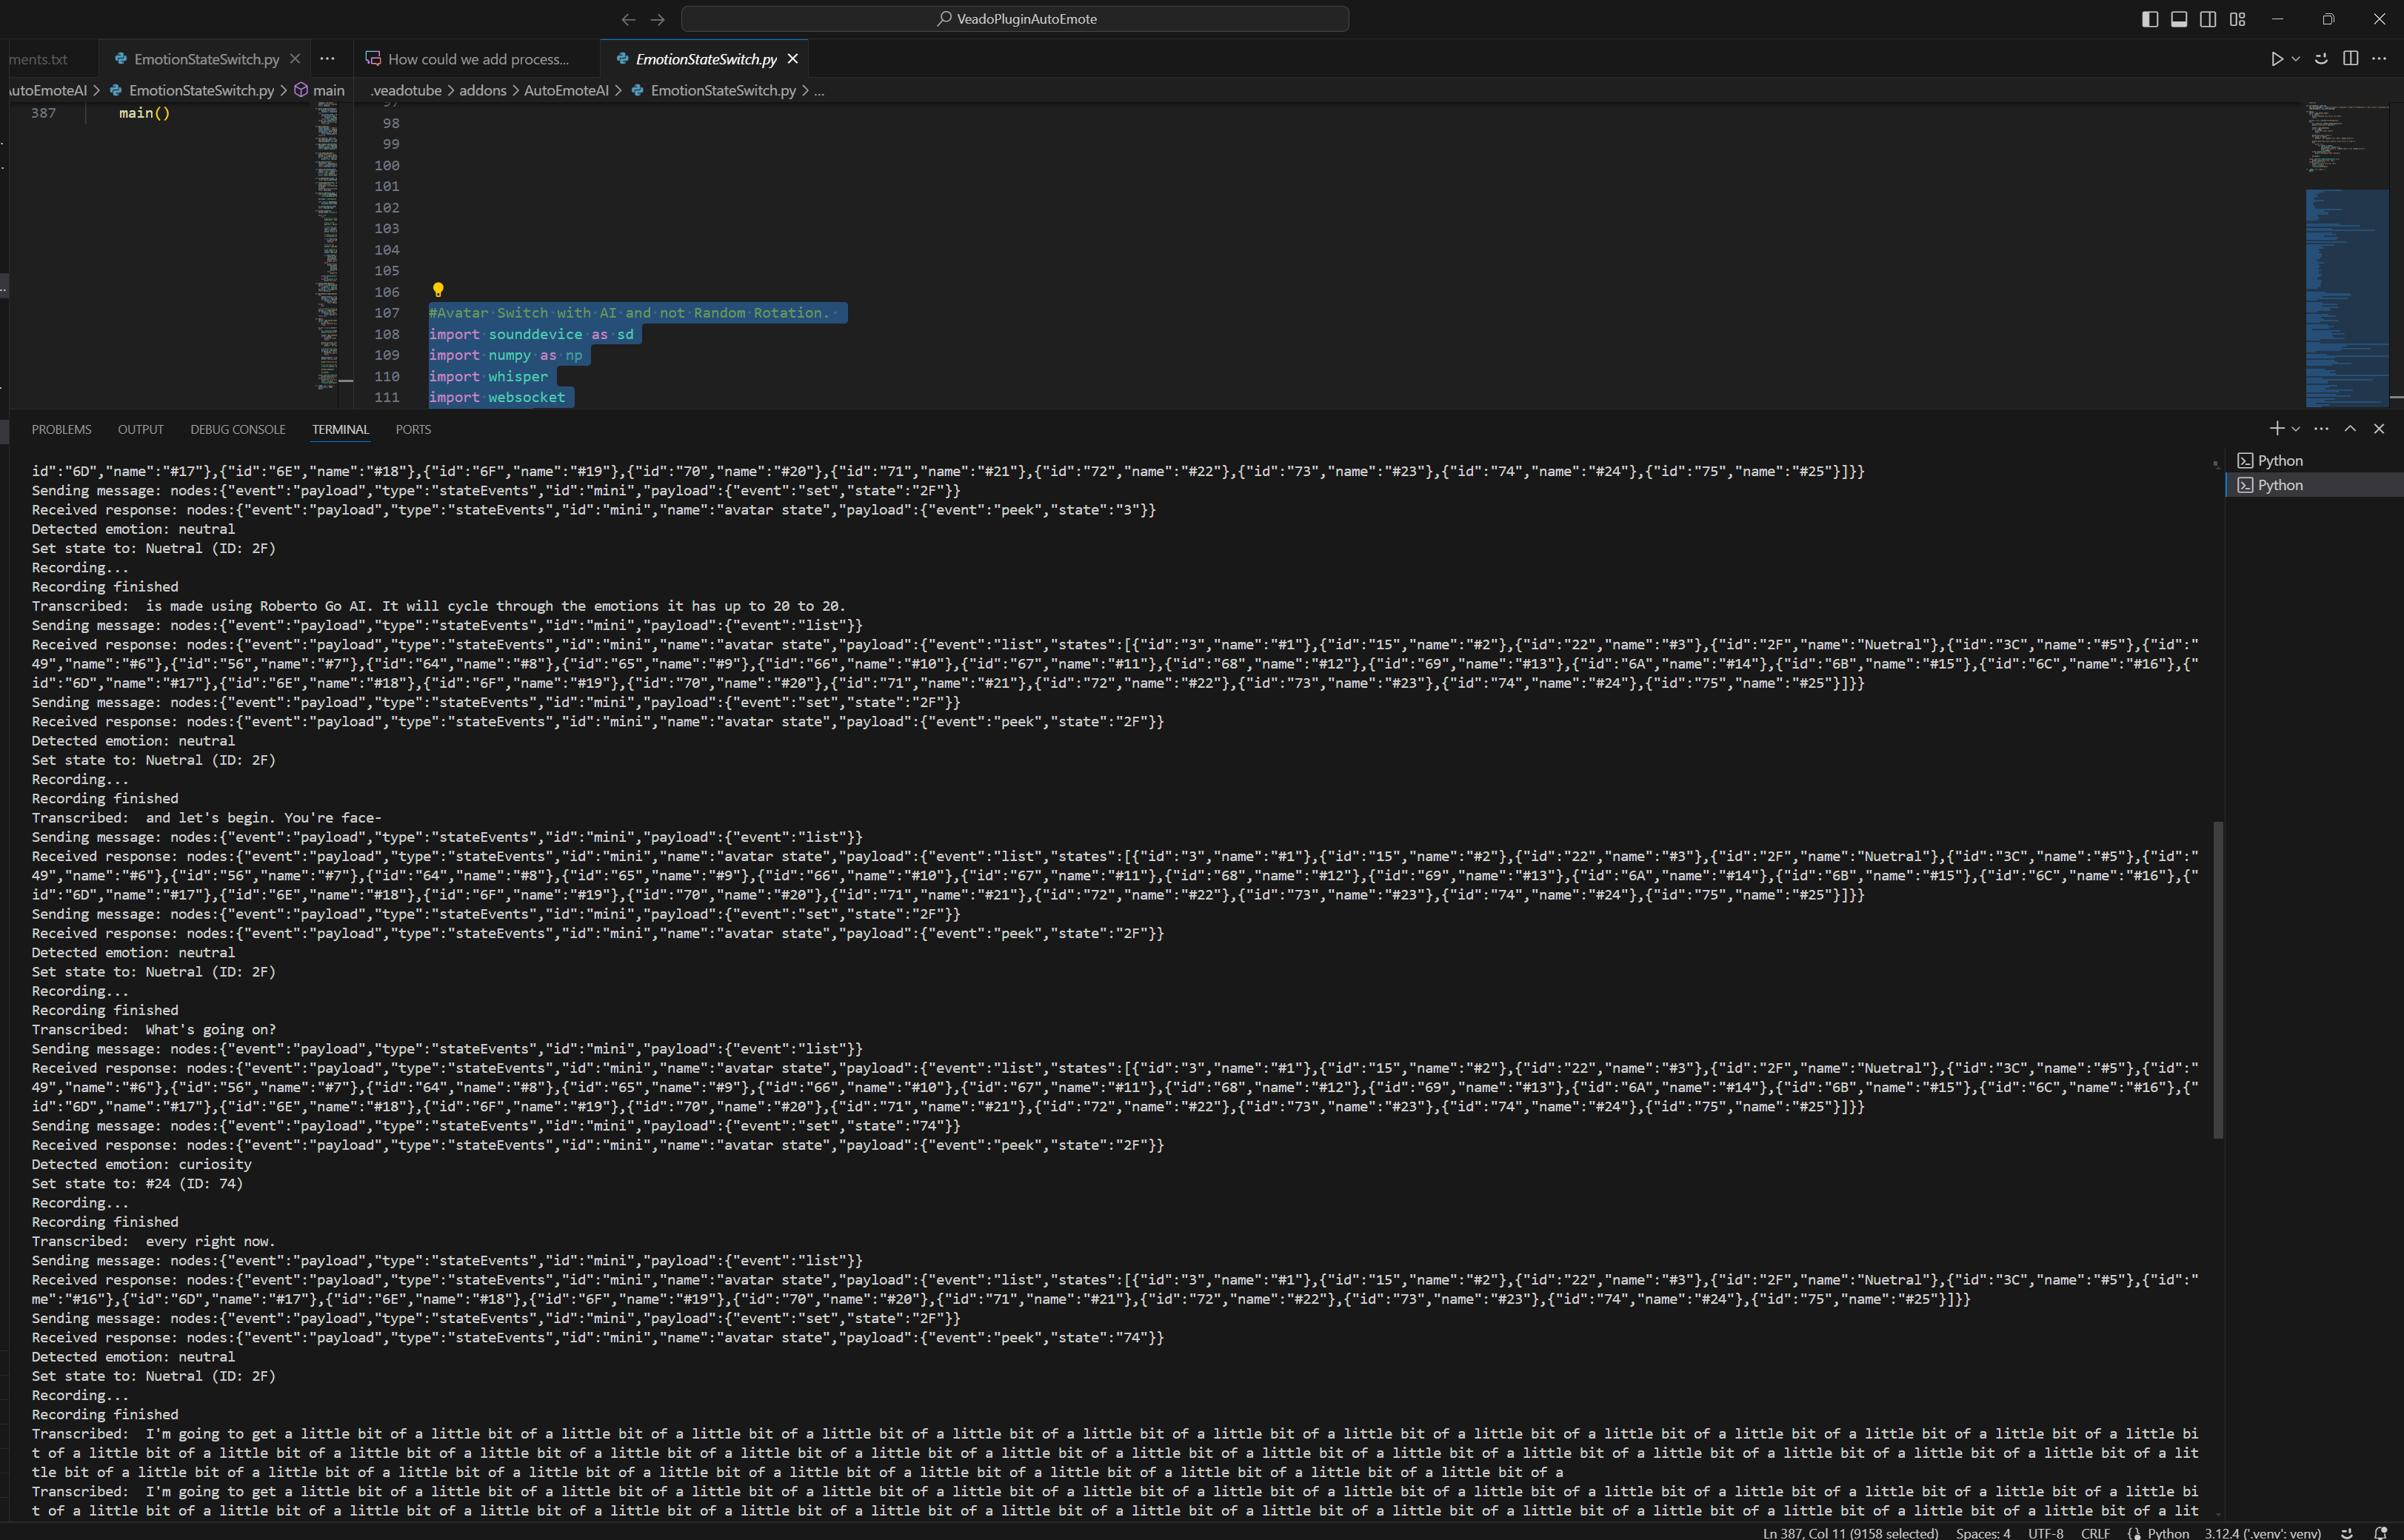The width and height of the screenshot is (2404, 1540).
Task: Switch to the Problems tab
Action: click(61, 430)
